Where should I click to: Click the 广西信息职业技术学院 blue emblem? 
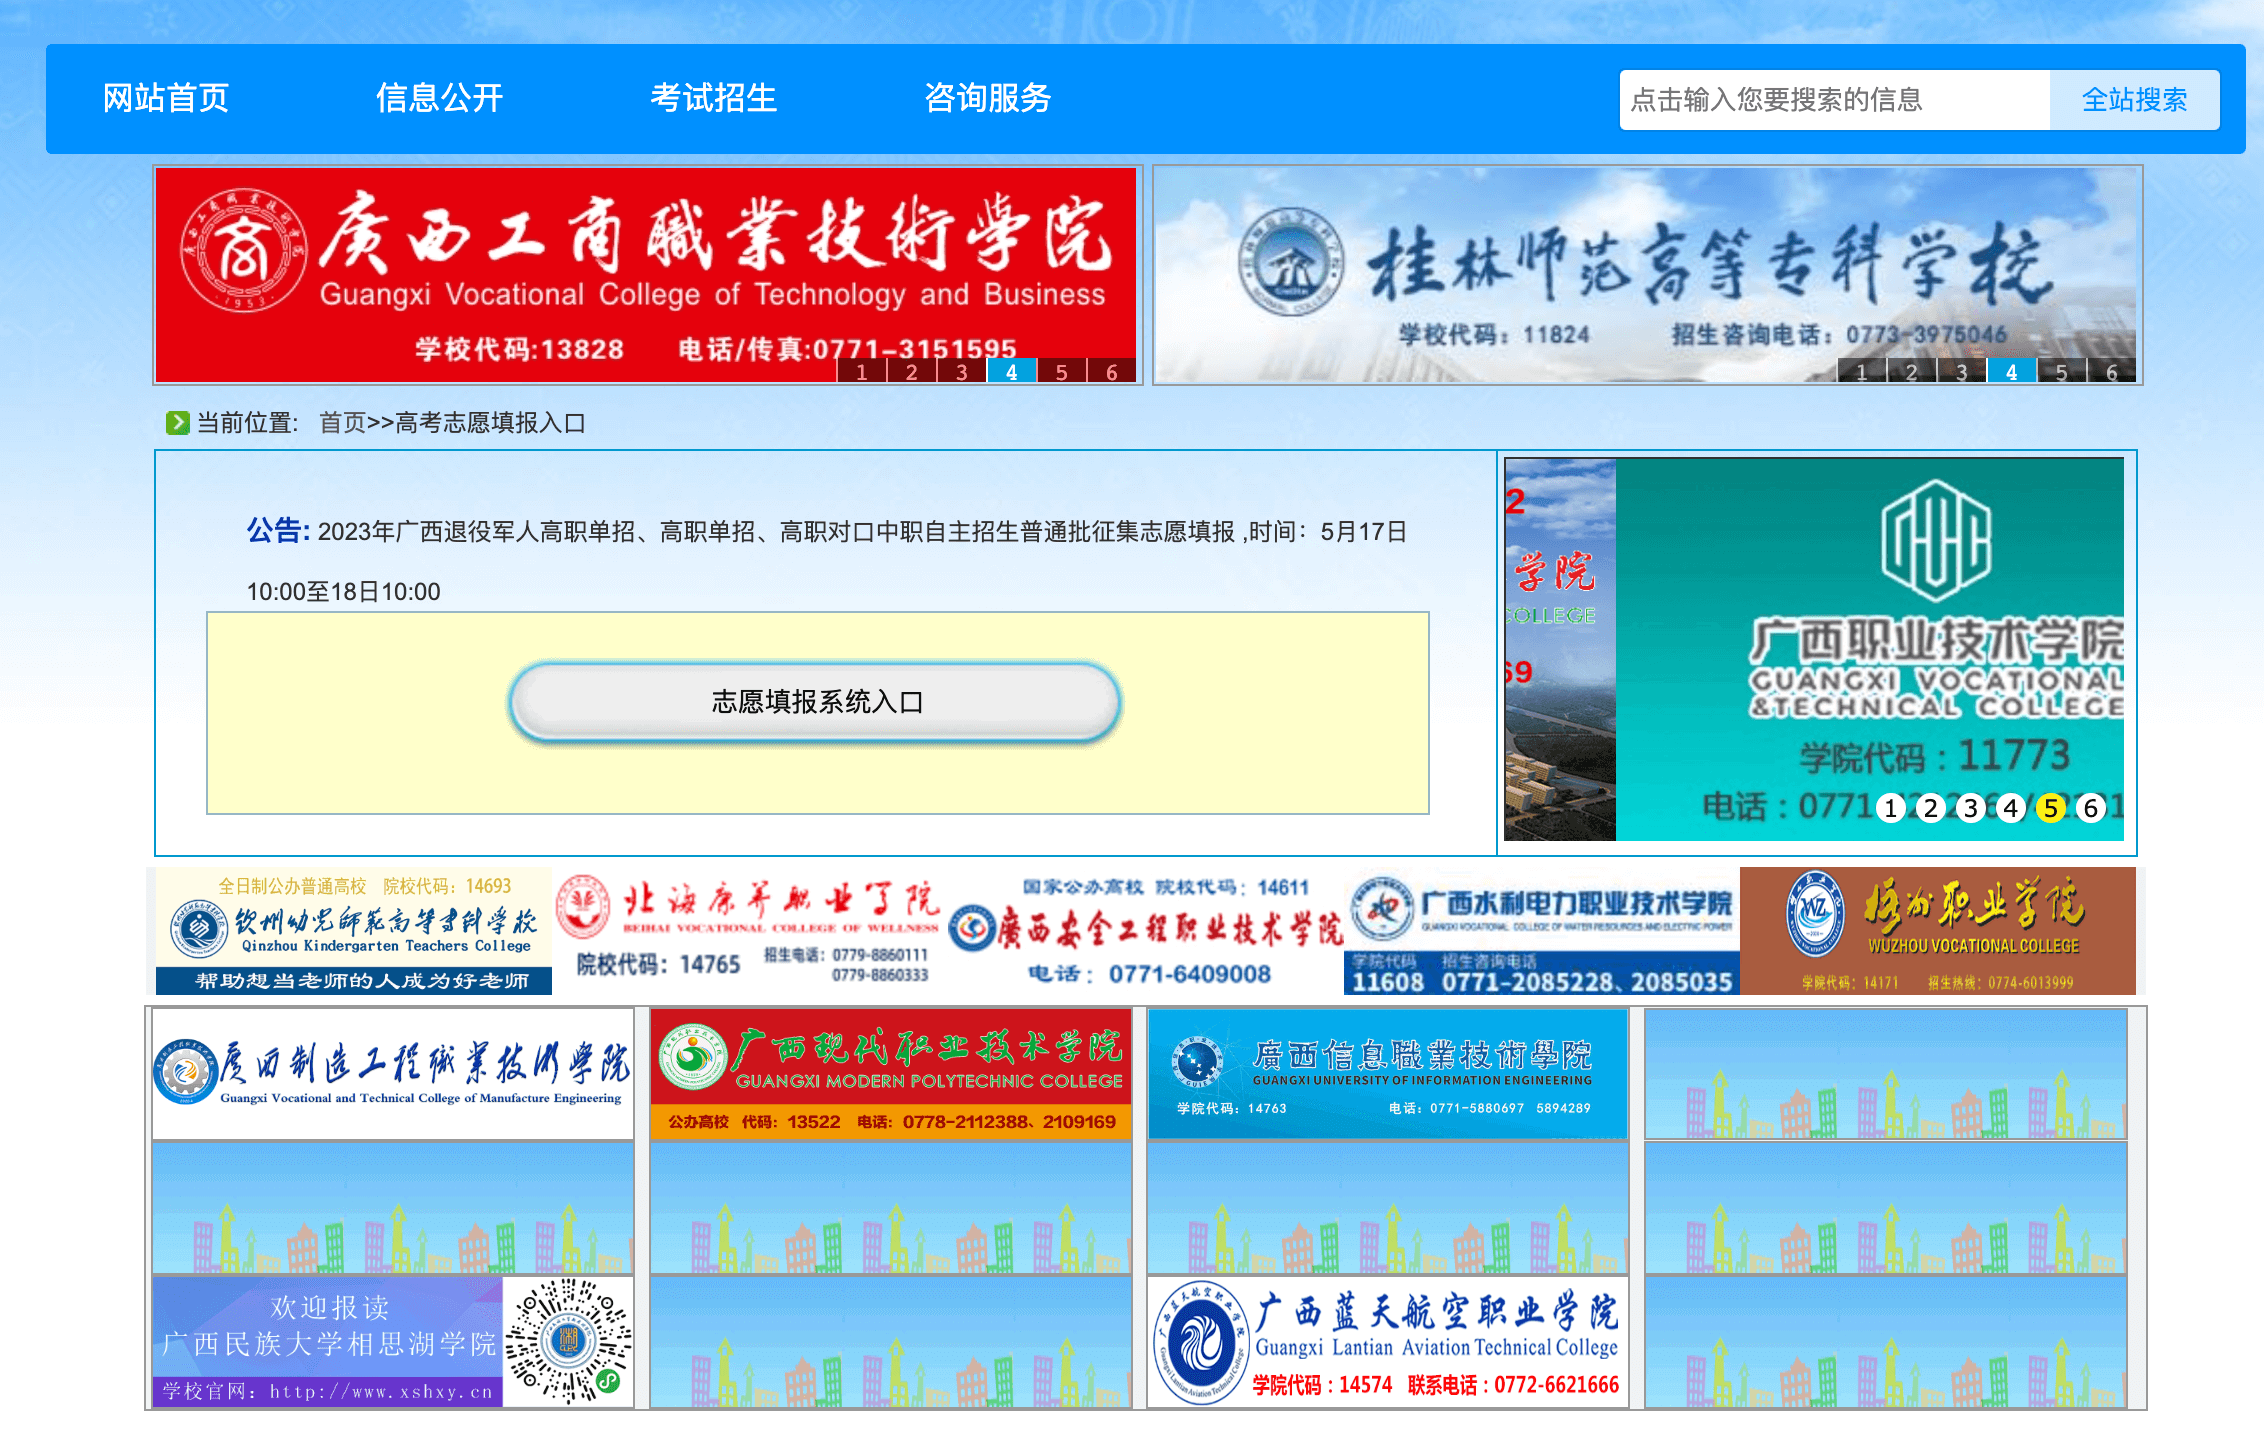[x=1196, y=1060]
